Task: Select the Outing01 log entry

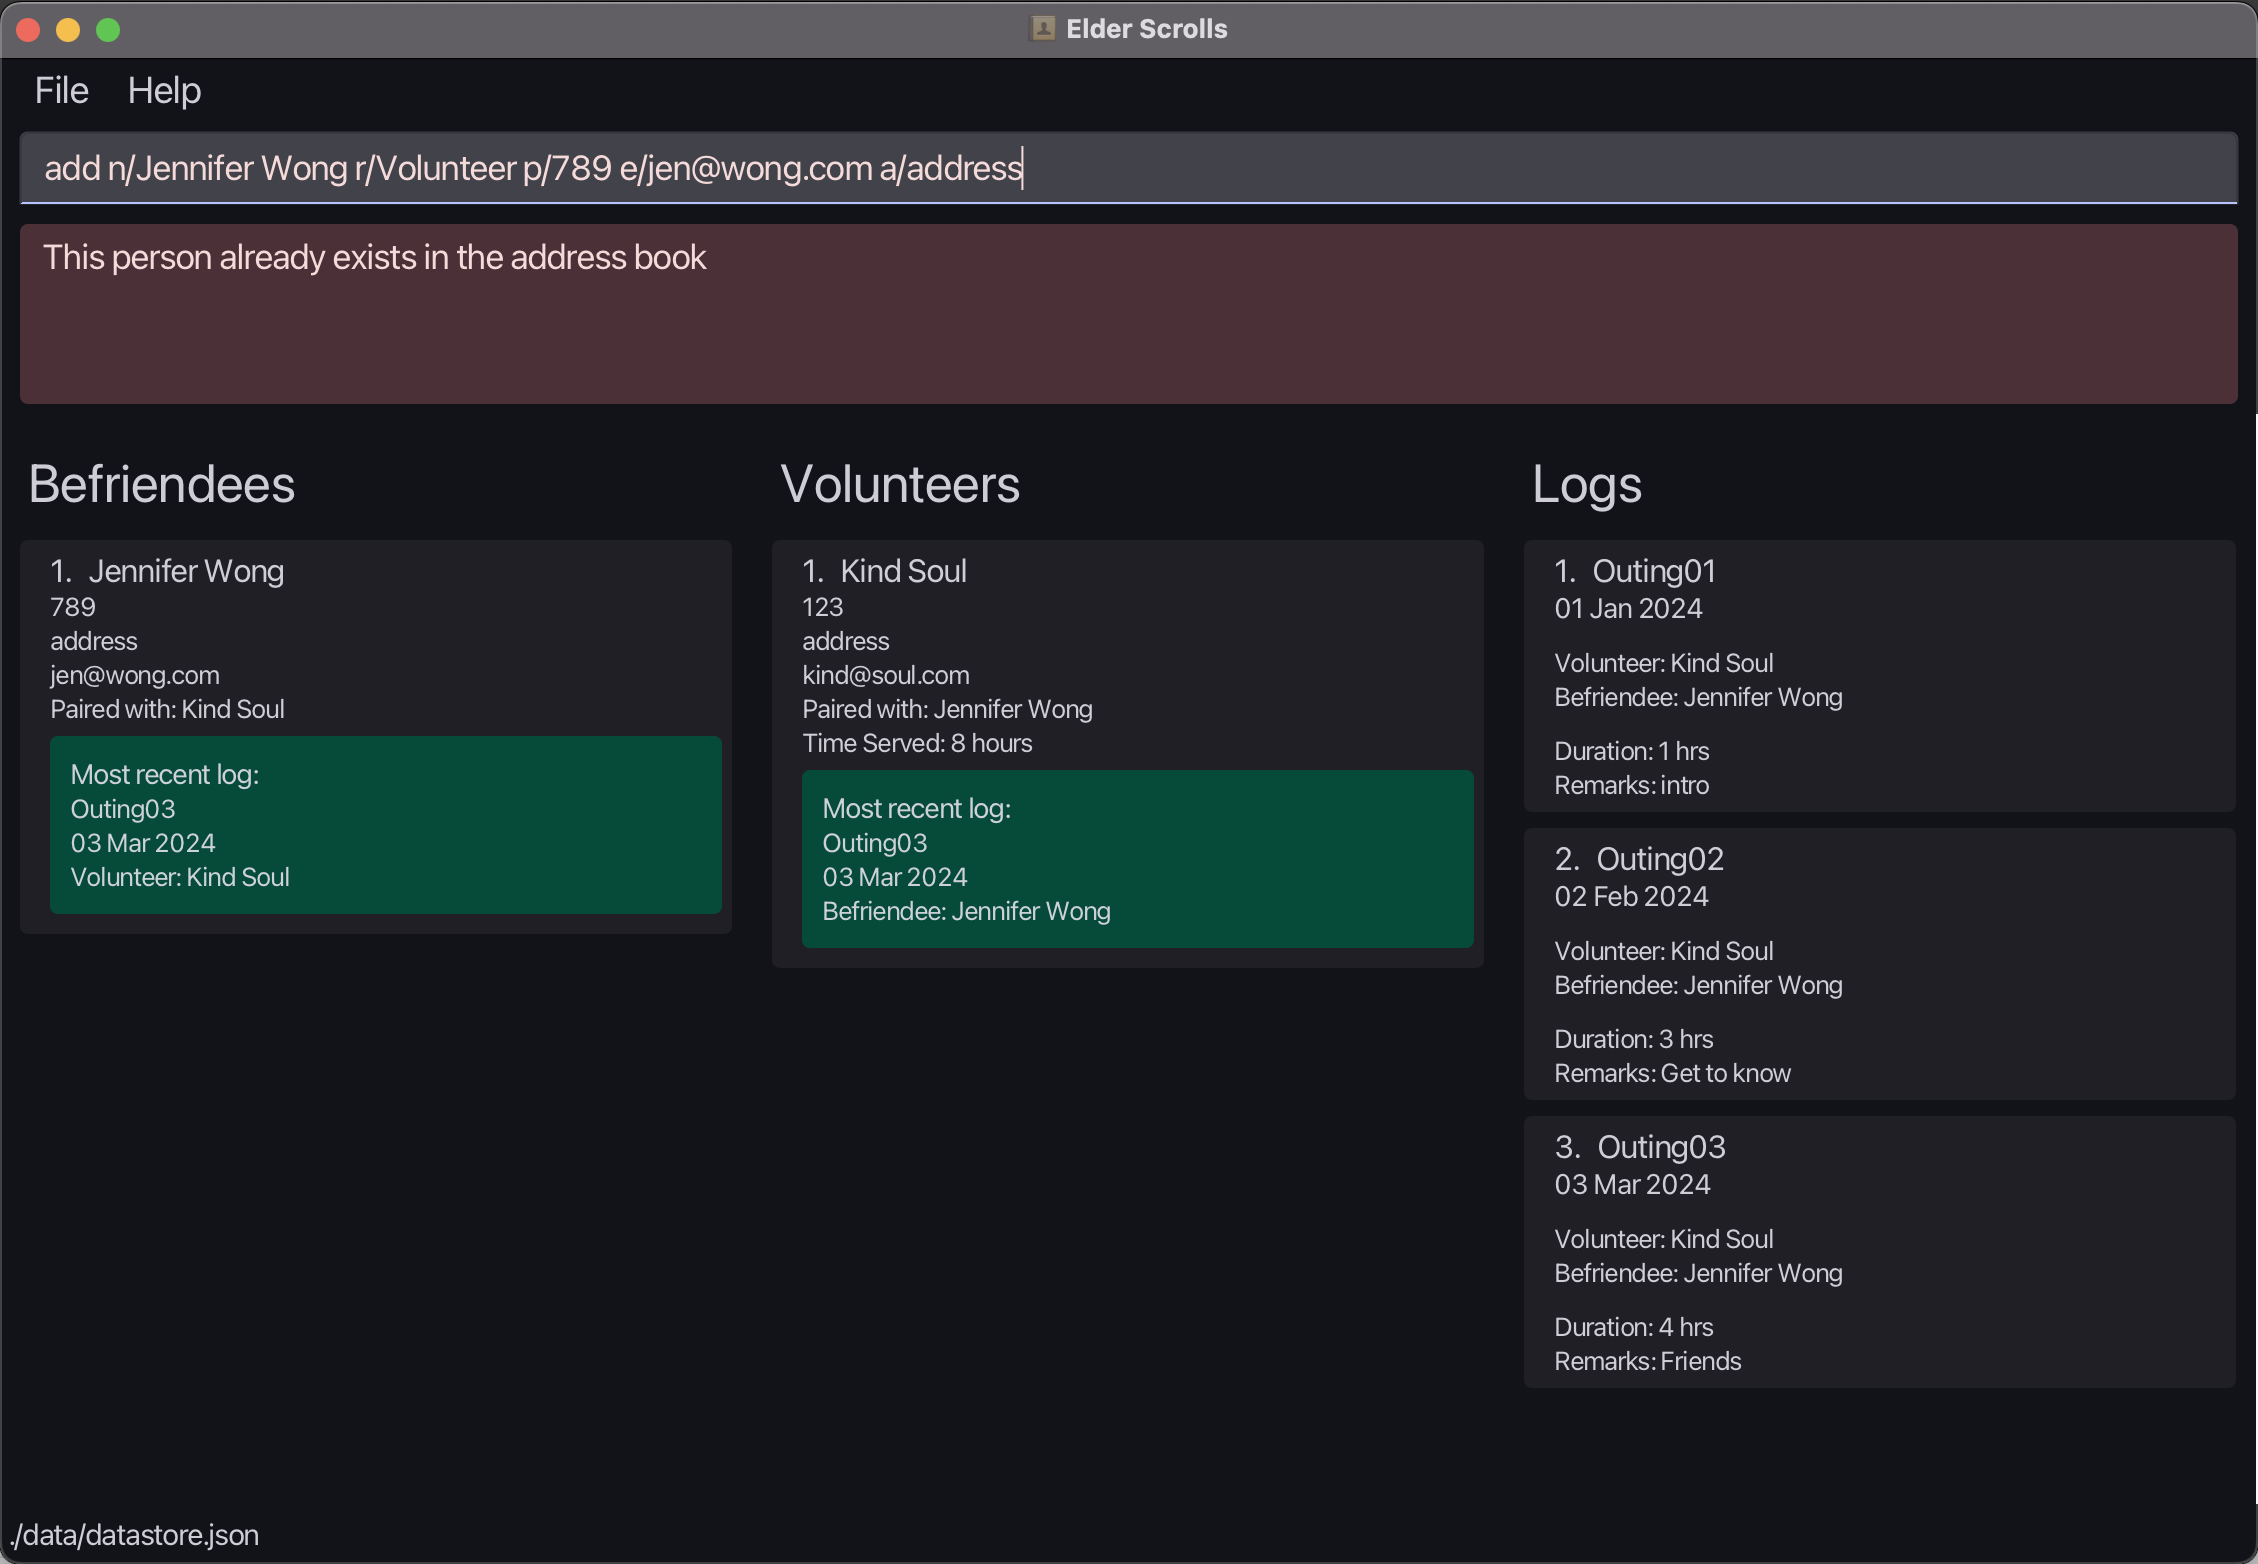Action: (1878, 676)
